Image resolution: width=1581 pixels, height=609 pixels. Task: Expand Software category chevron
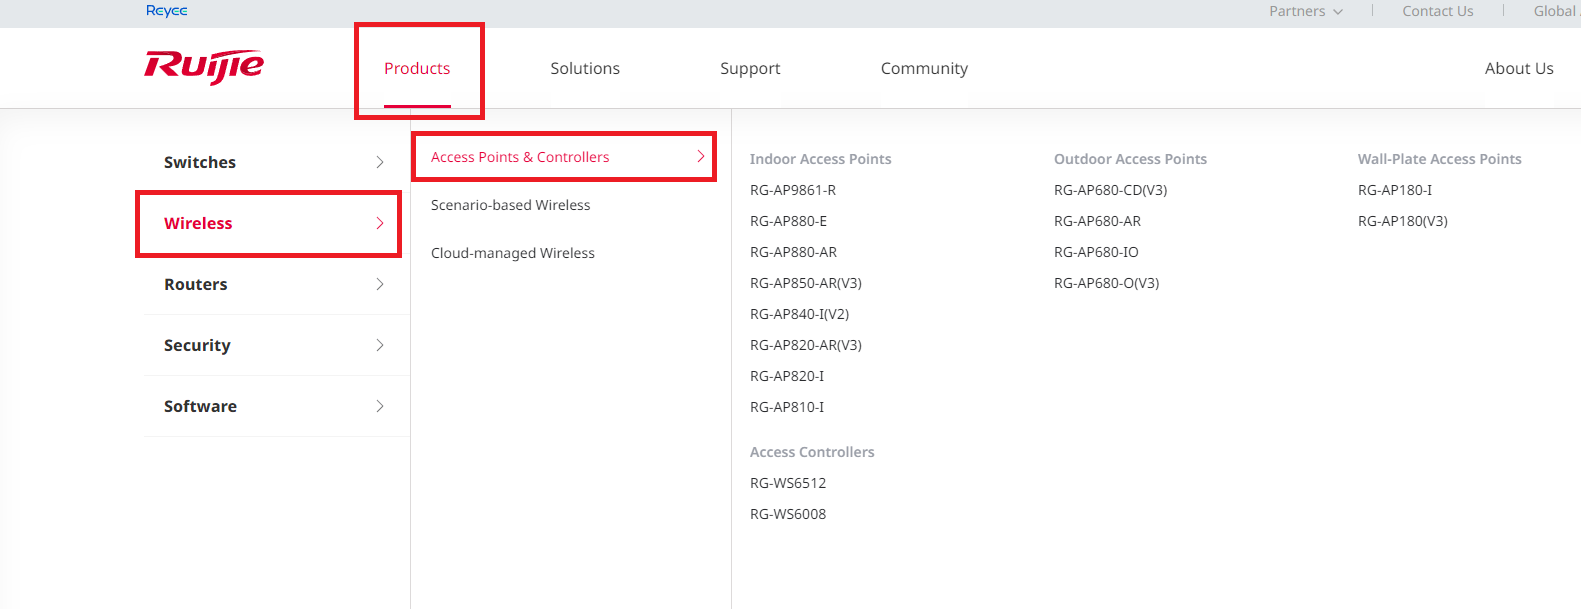click(x=380, y=406)
